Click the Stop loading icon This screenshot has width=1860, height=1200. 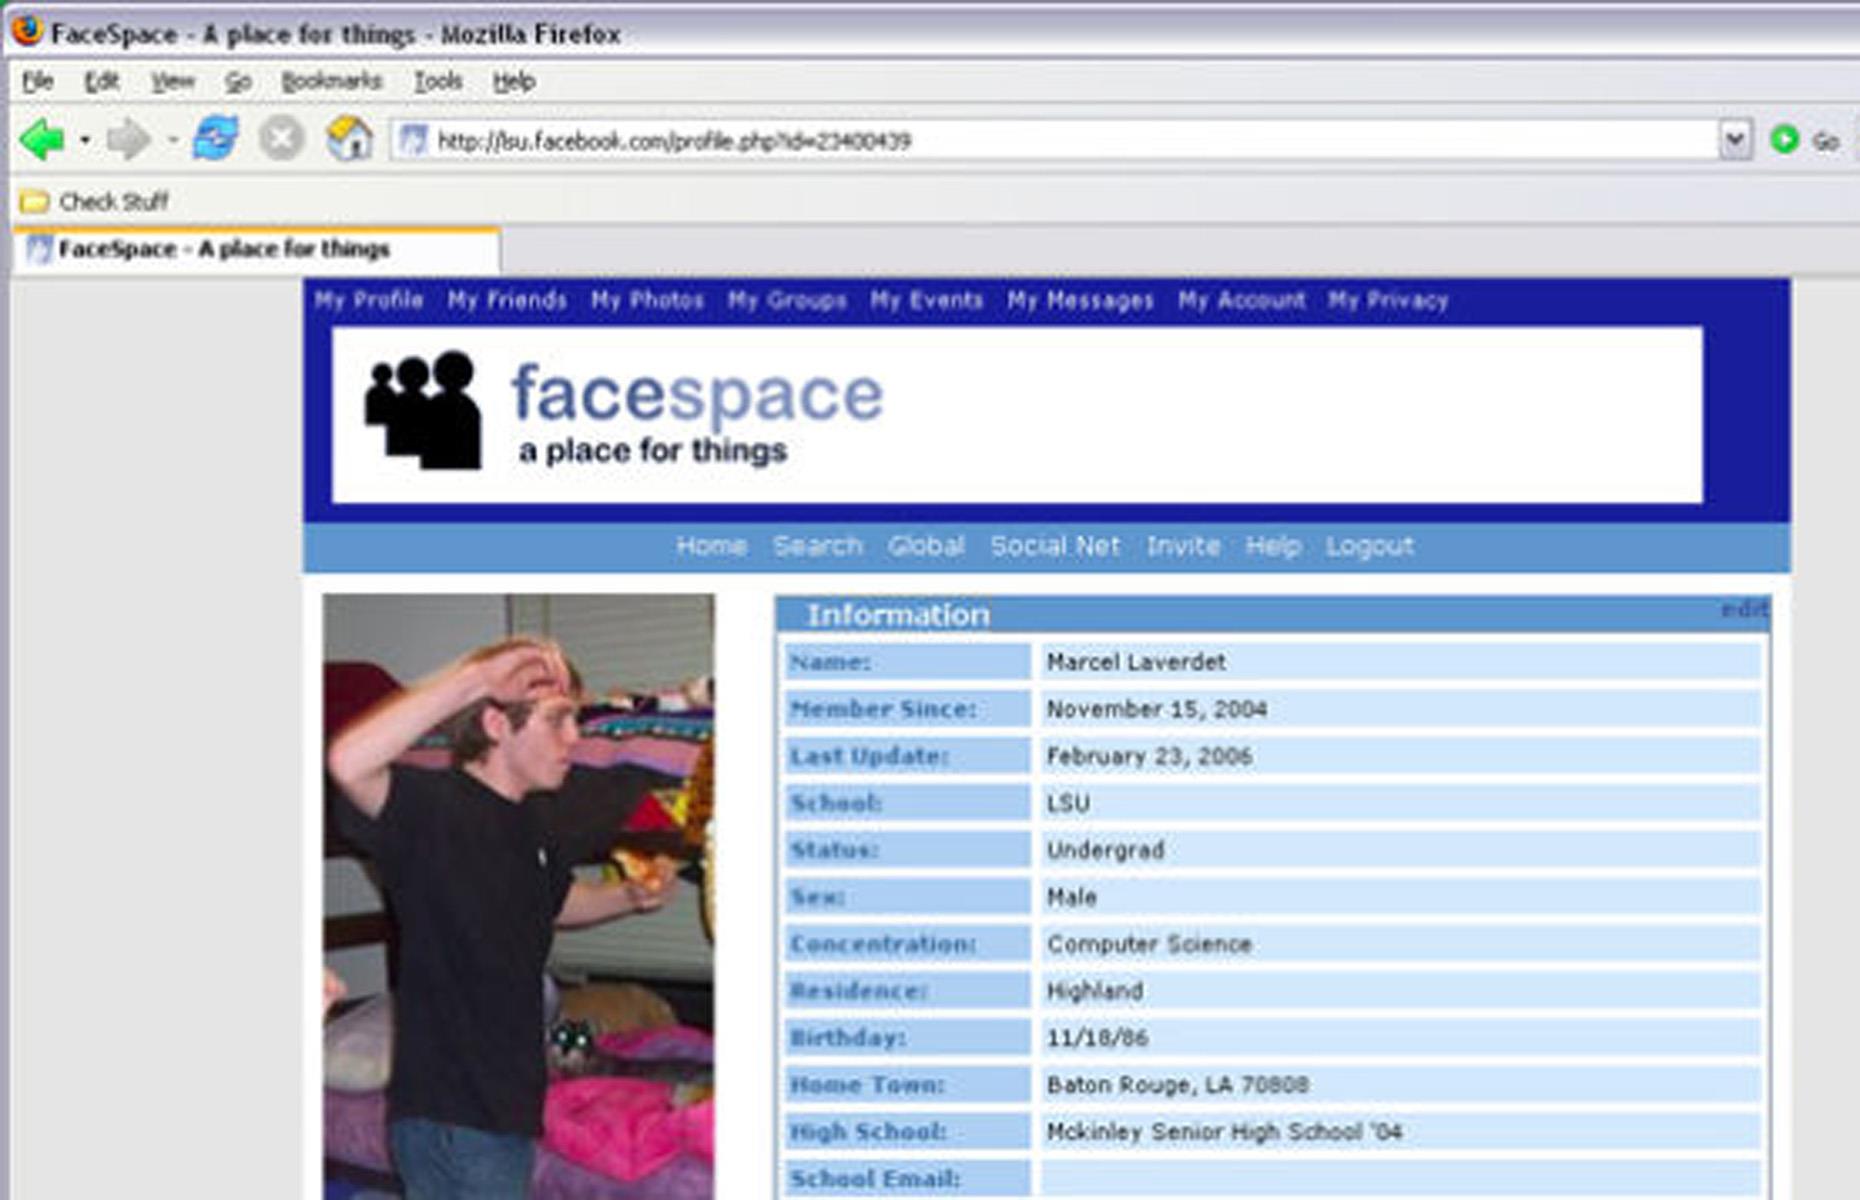[282, 138]
